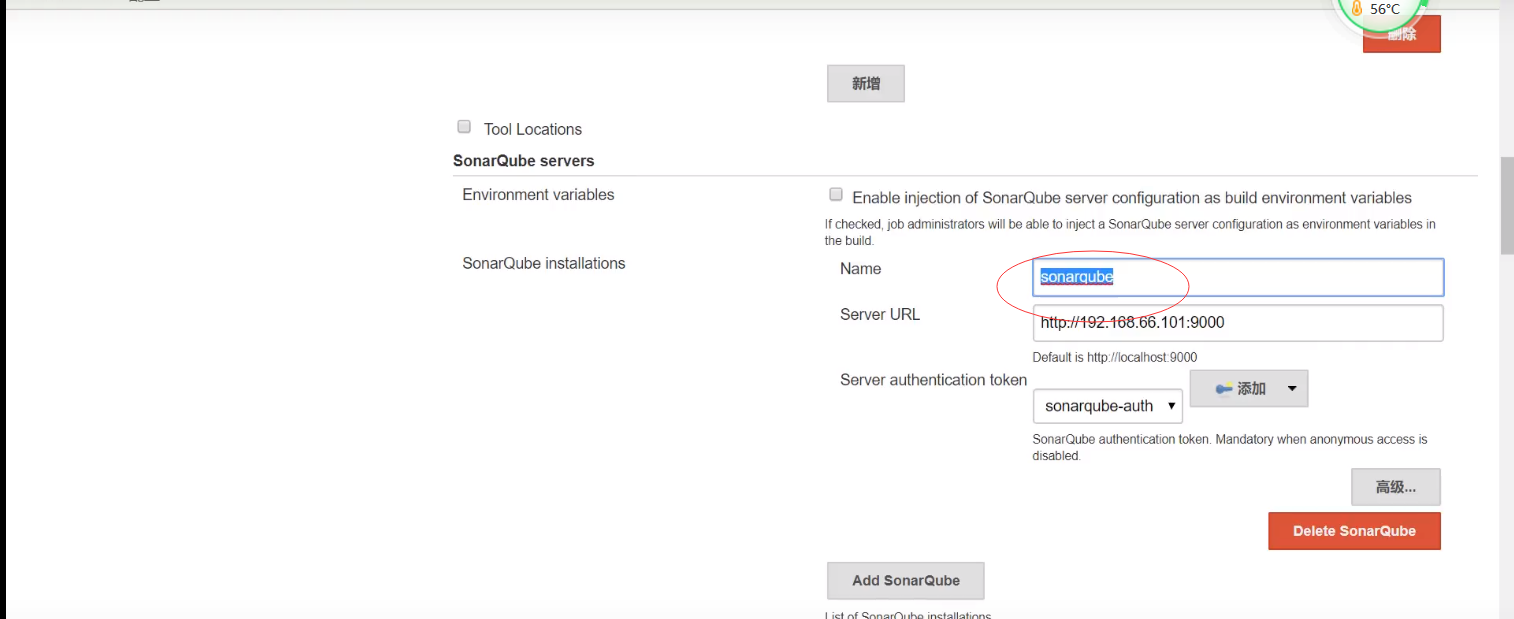Click the 新增 add button

866,84
